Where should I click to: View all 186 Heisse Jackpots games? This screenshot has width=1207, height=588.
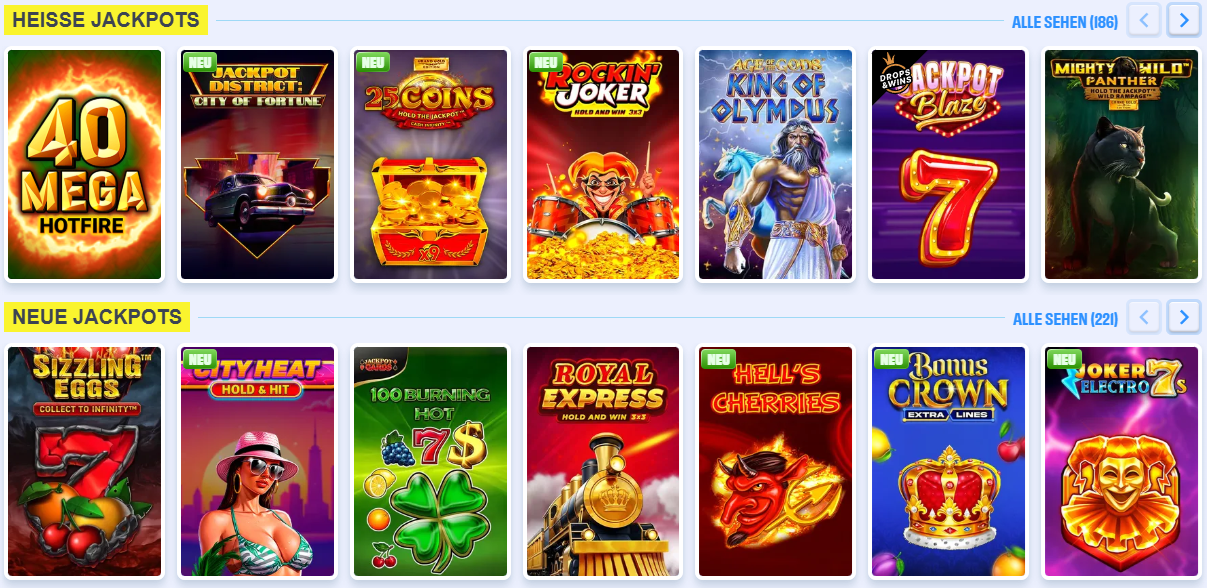[1065, 22]
